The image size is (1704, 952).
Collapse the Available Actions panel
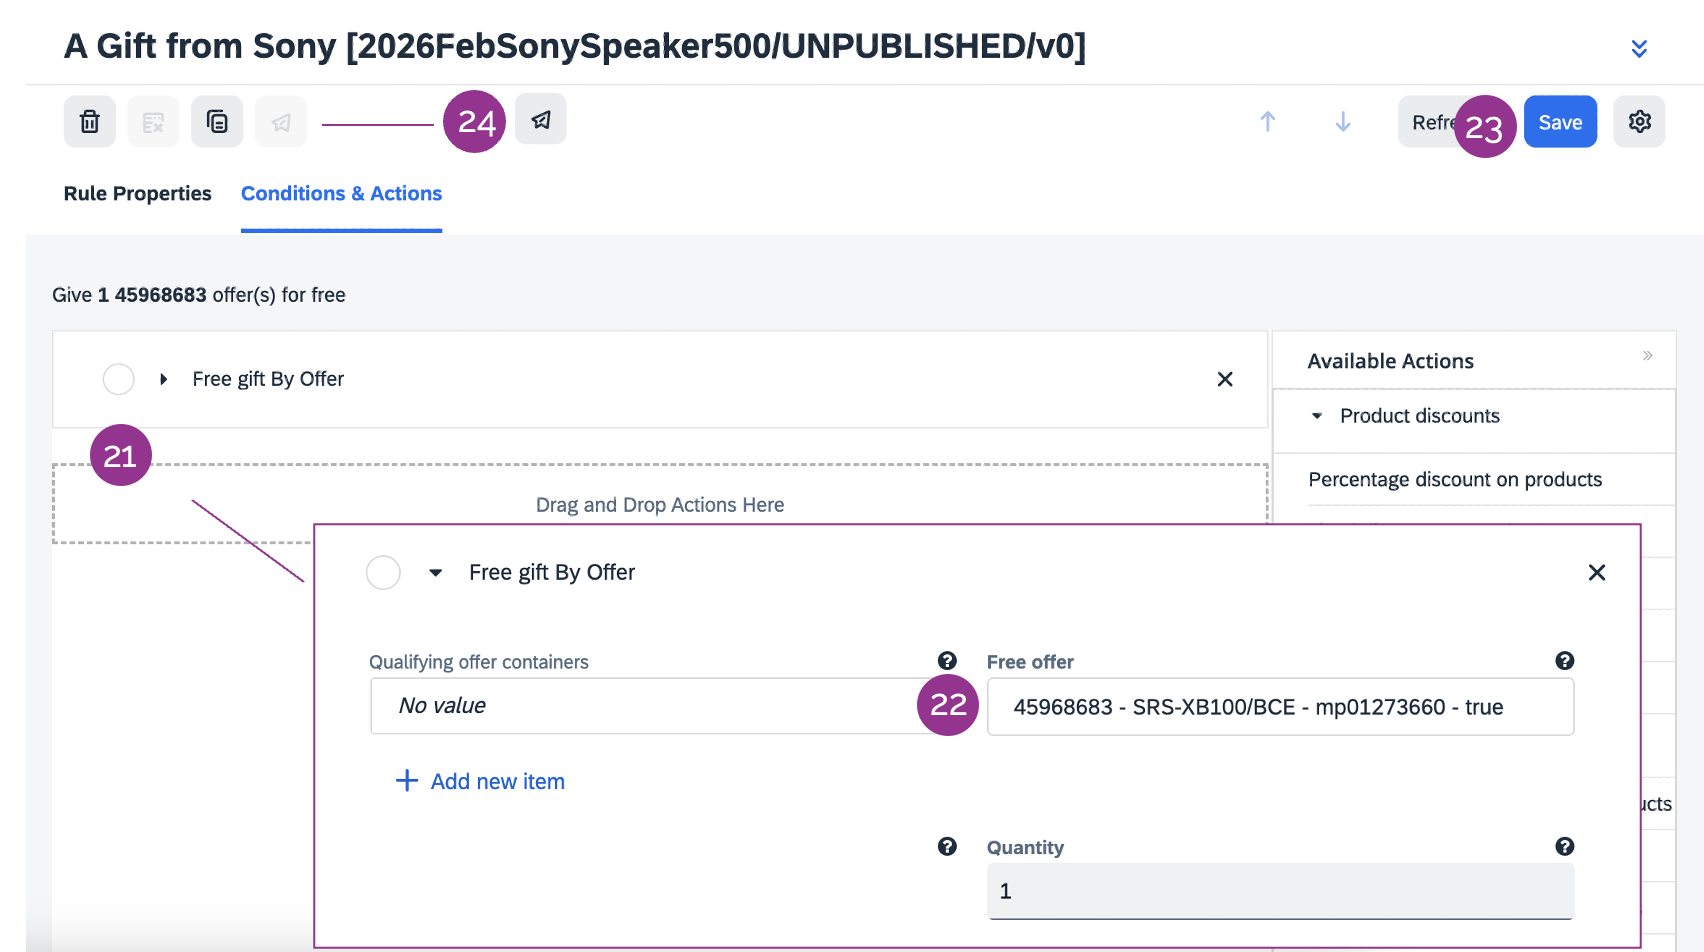[1647, 356]
